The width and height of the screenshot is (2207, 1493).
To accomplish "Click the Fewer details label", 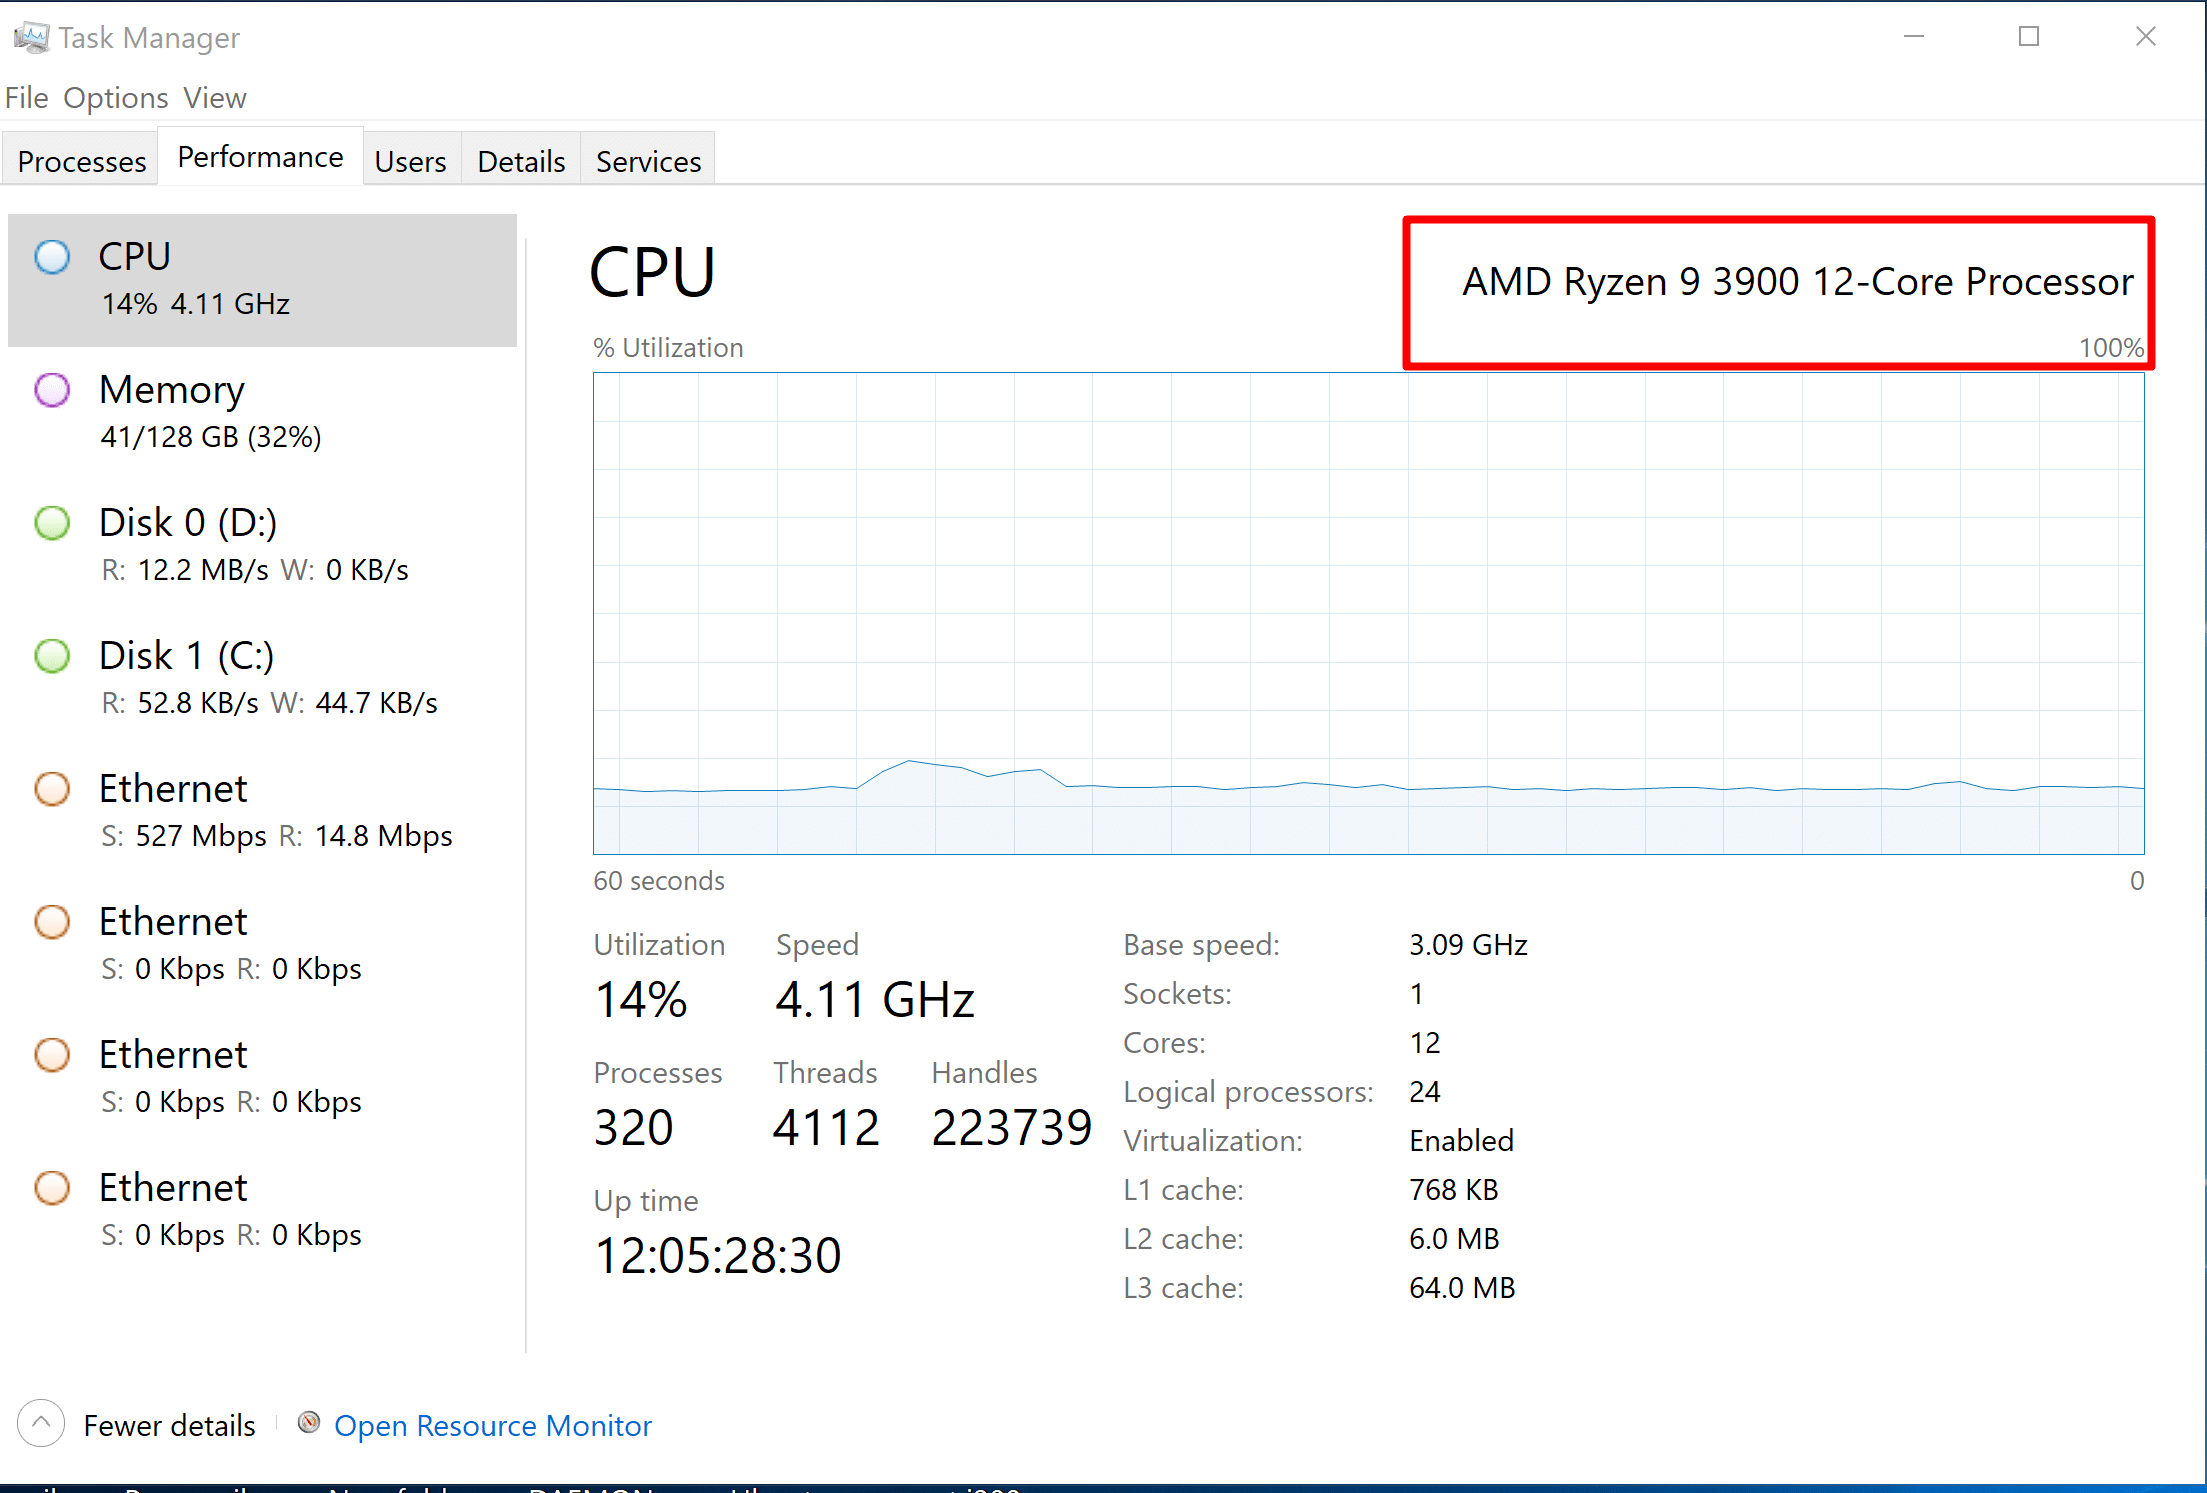I will 169,1425.
